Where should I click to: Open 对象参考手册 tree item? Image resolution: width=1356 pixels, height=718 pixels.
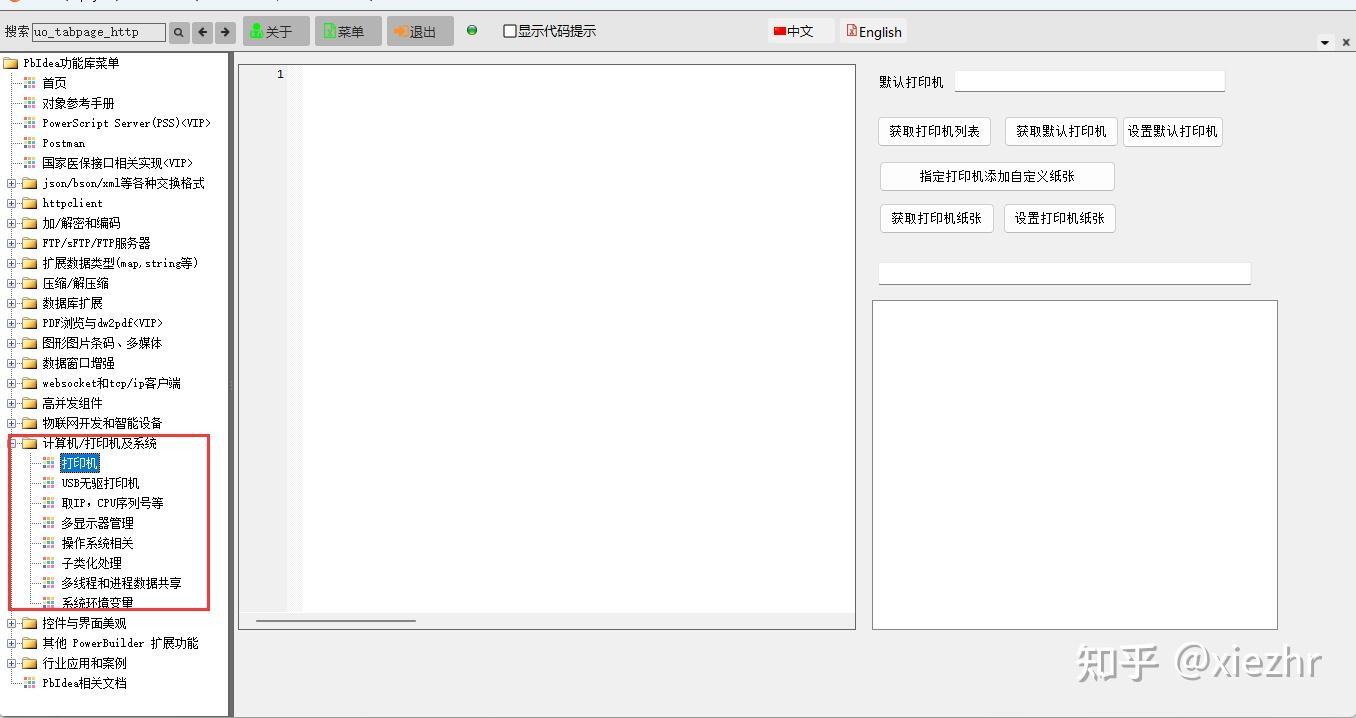(x=78, y=103)
